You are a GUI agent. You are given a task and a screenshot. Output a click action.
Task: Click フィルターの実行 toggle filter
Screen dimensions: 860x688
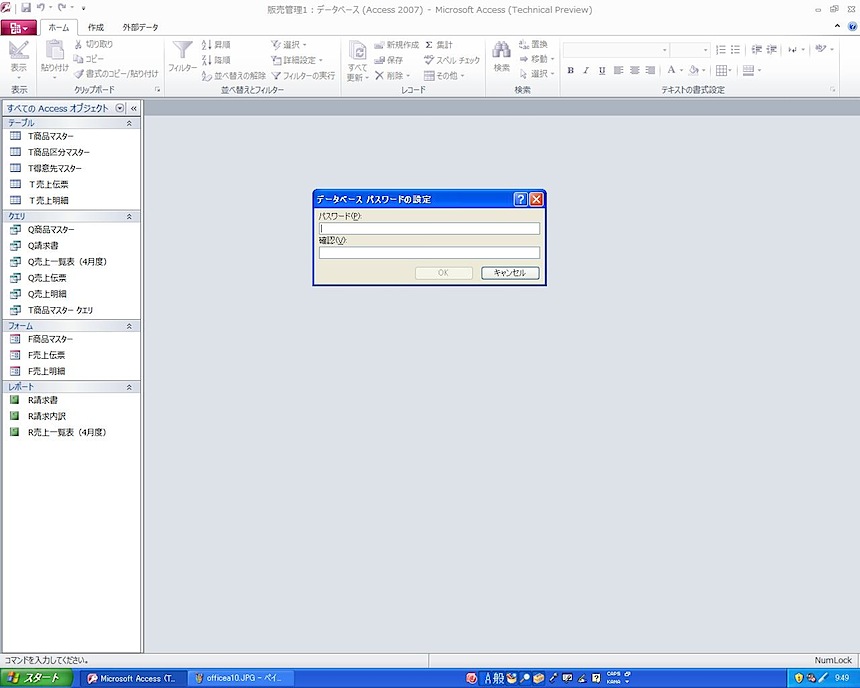[303, 75]
